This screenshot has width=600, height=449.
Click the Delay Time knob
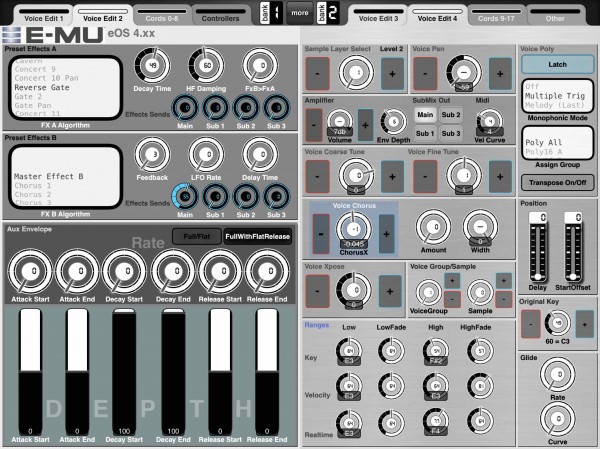coord(260,155)
